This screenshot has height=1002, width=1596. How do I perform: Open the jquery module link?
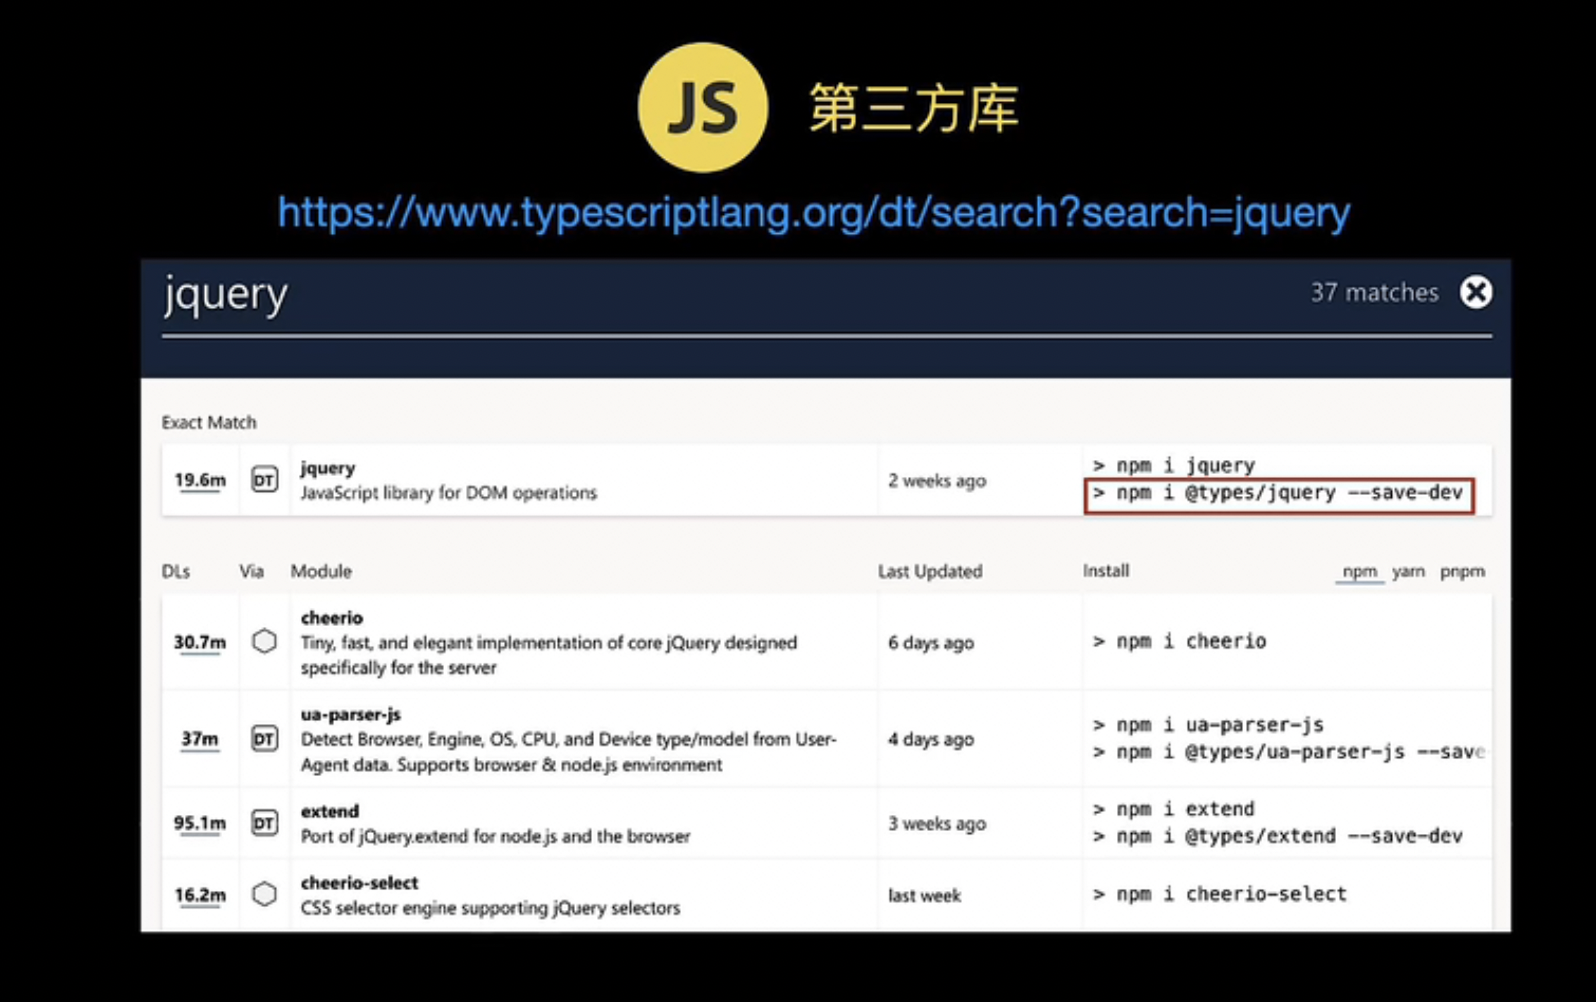[x=328, y=467]
